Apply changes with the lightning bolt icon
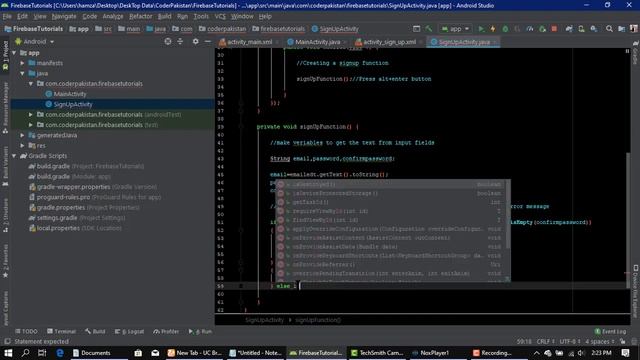Screen dimensions: 640x360 point(493,29)
